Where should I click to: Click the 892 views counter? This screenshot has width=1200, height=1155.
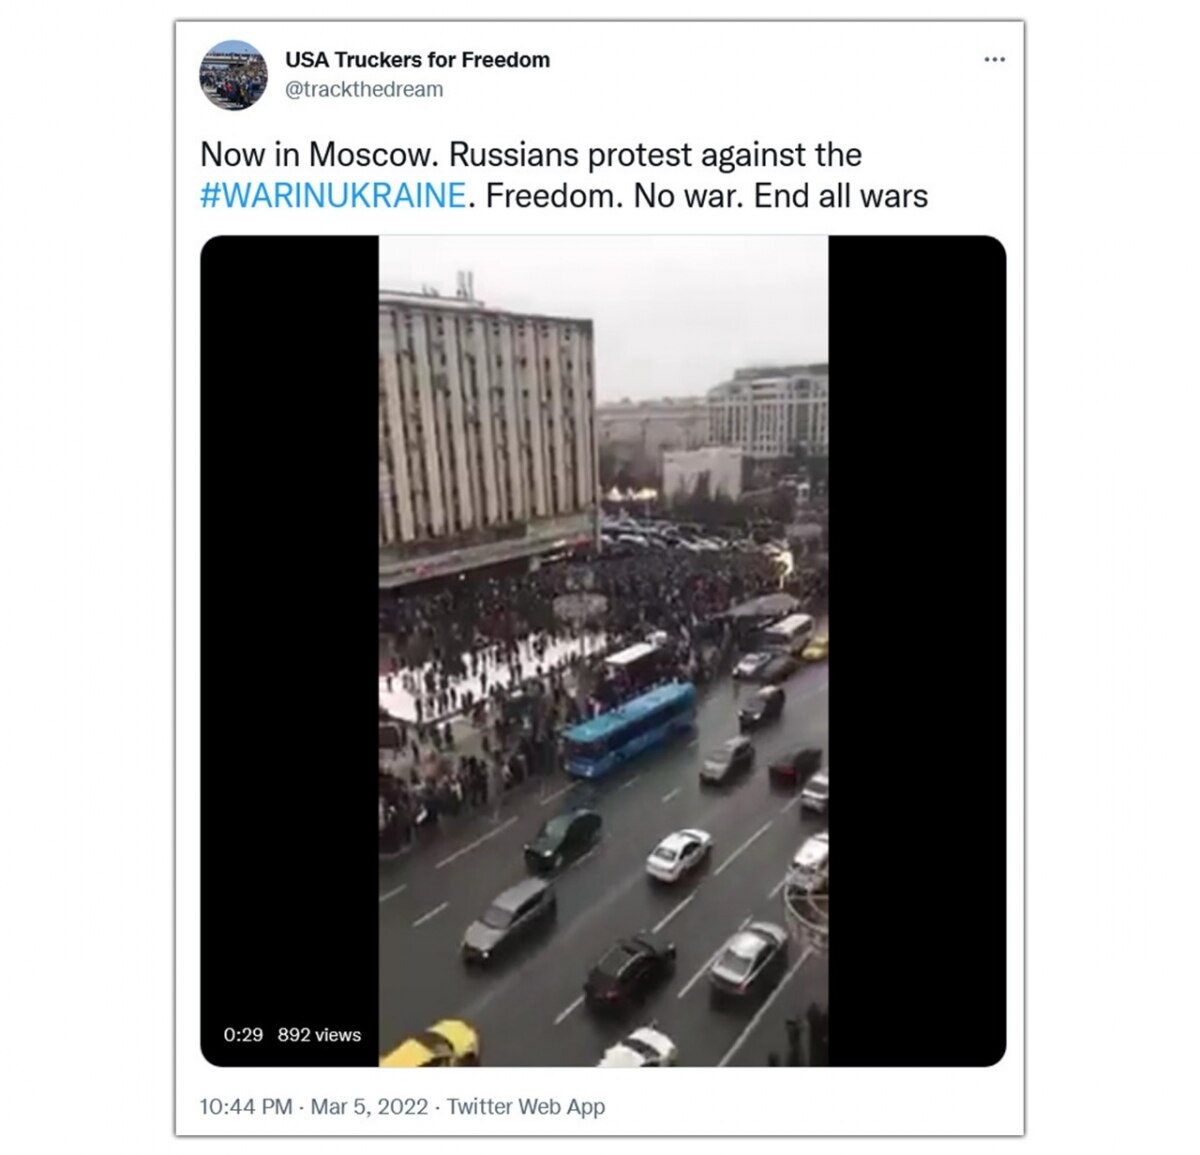[319, 1035]
